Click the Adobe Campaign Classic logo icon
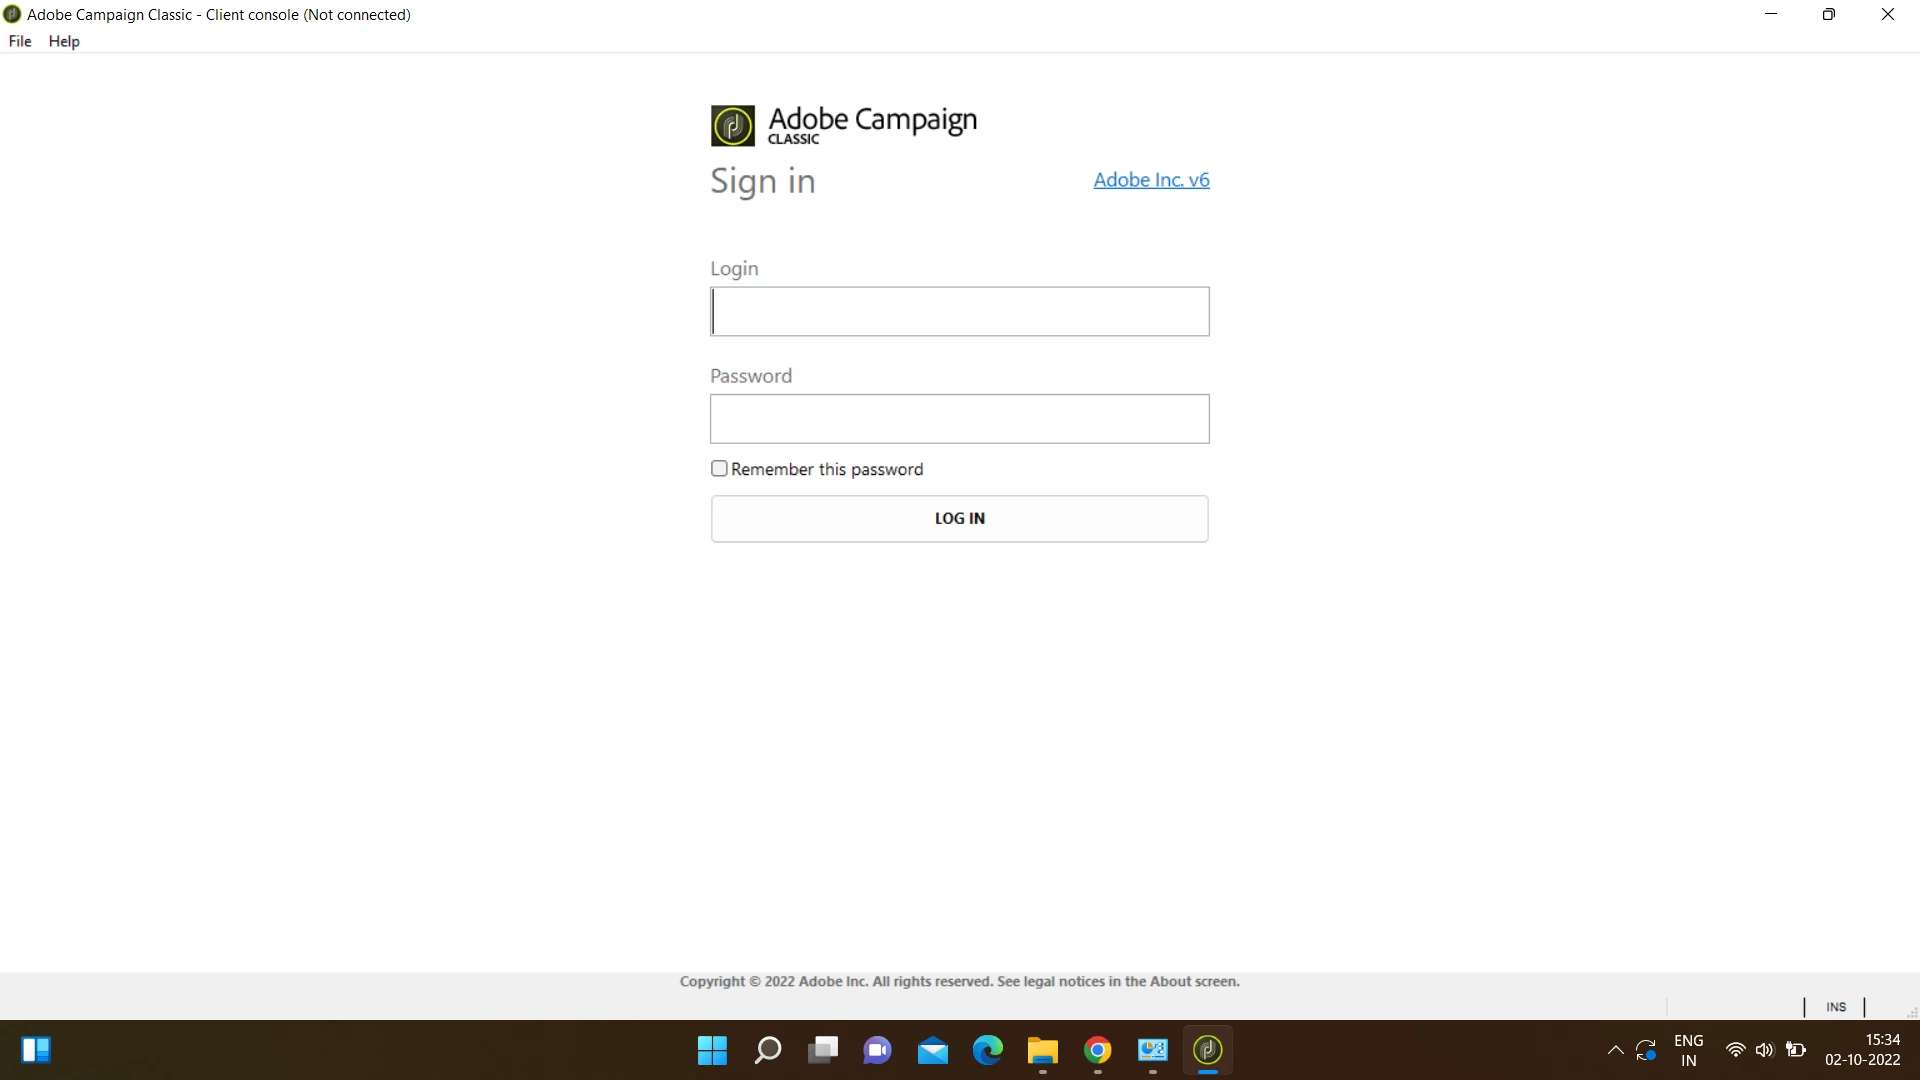Screen dimensions: 1920x1080 (732, 126)
